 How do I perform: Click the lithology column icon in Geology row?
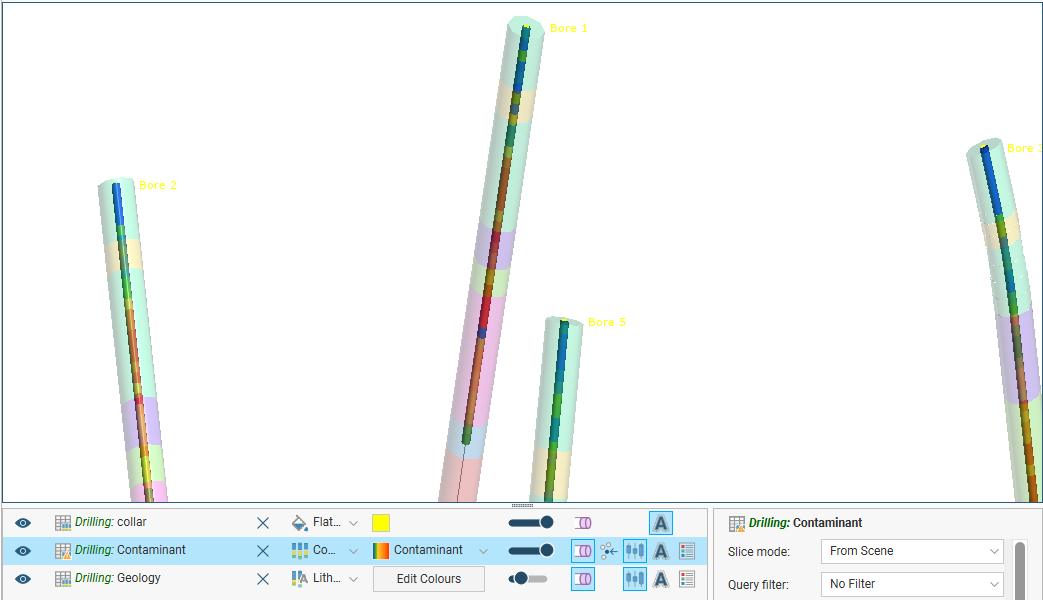click(x=300, y=579)
